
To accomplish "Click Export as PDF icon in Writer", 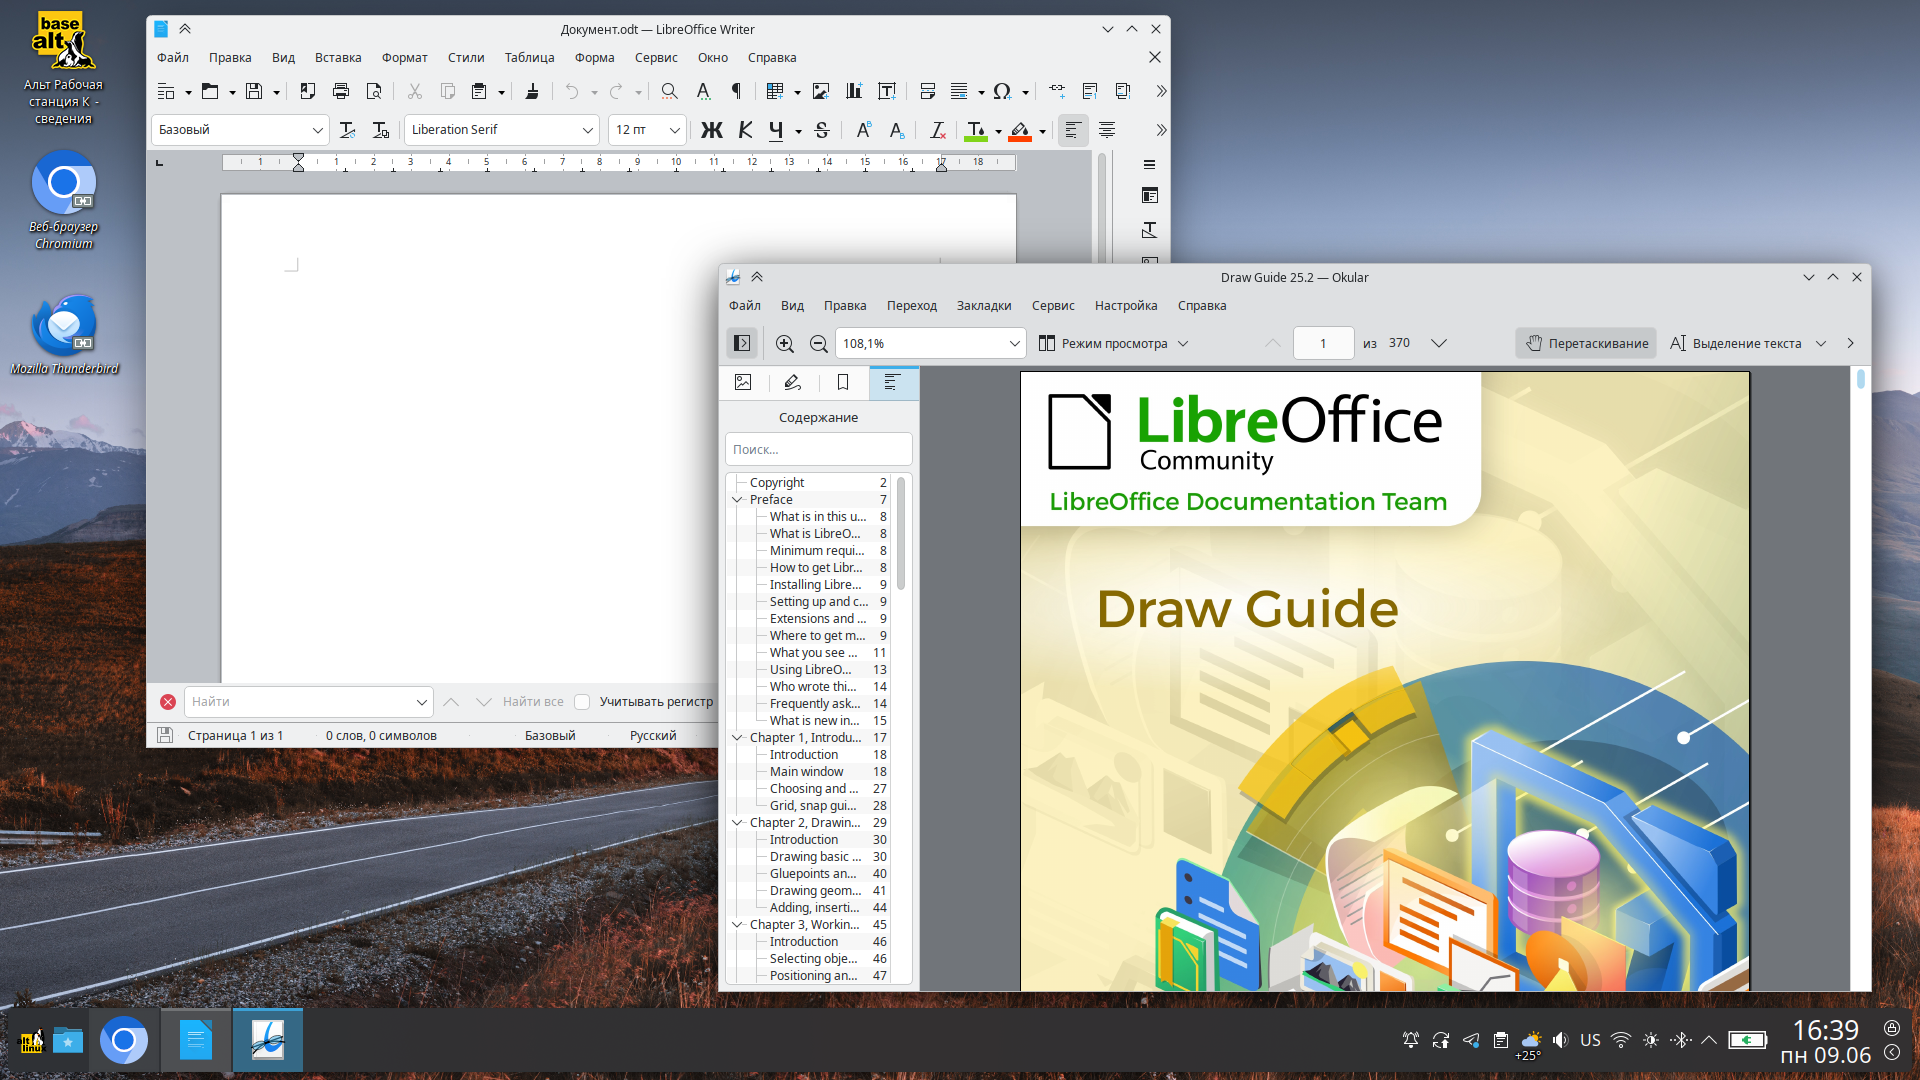I will point(308,91).
